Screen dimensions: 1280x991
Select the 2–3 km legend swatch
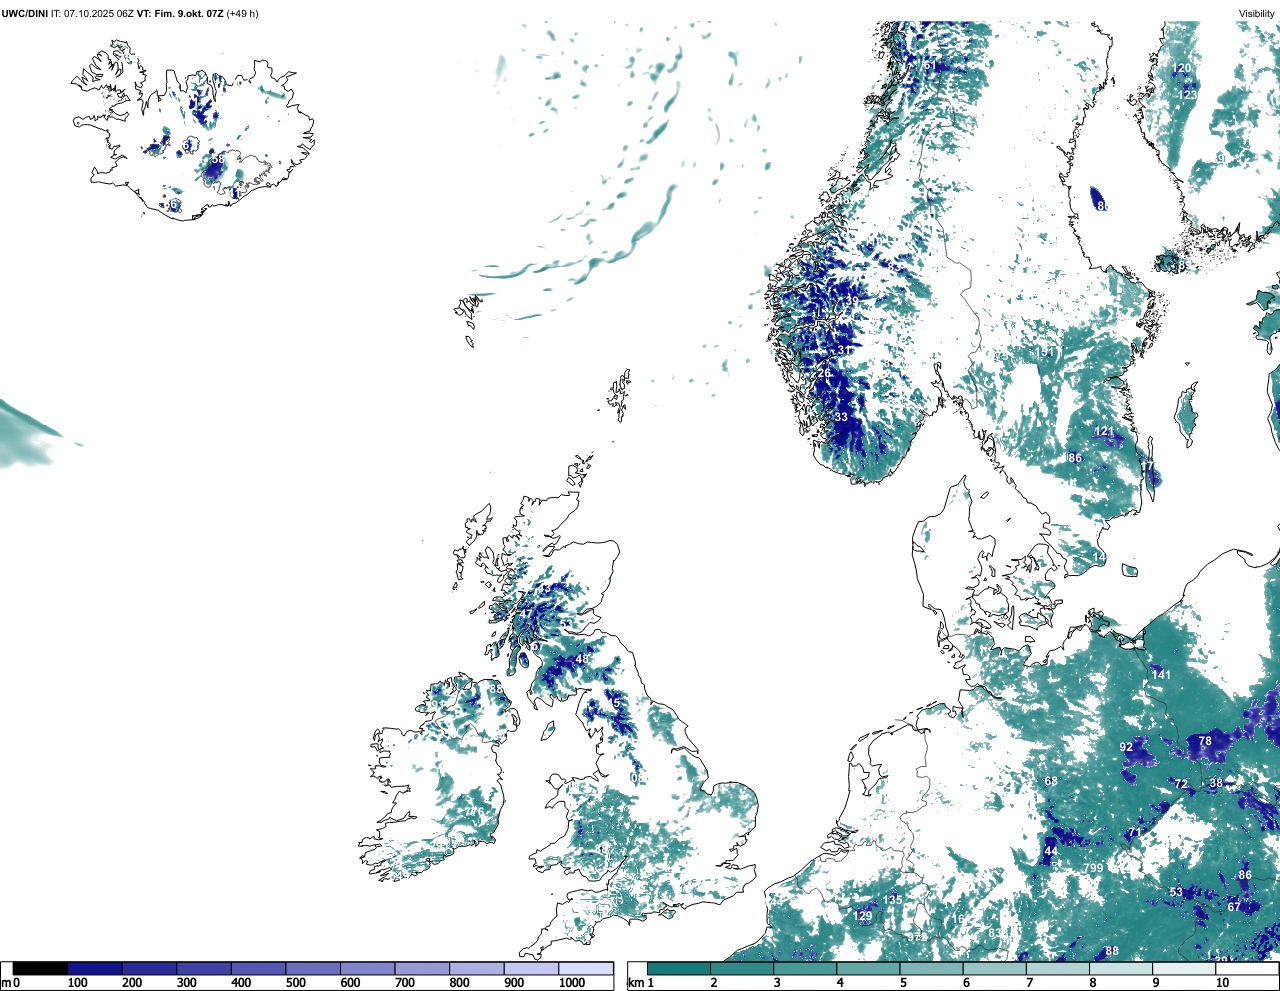click(742, 968)
